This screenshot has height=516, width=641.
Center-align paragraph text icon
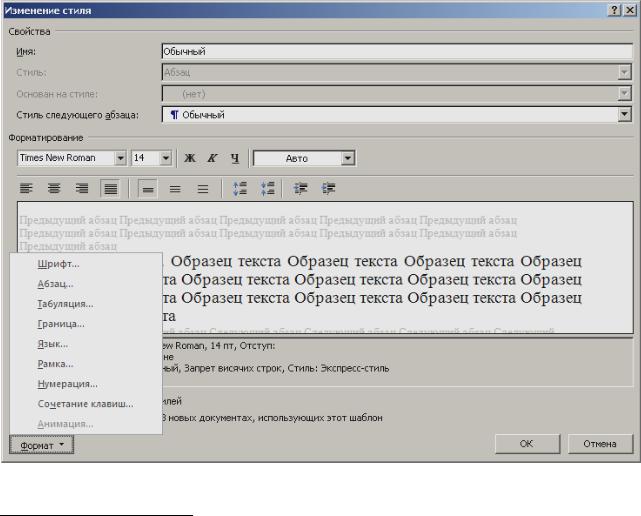54,189
